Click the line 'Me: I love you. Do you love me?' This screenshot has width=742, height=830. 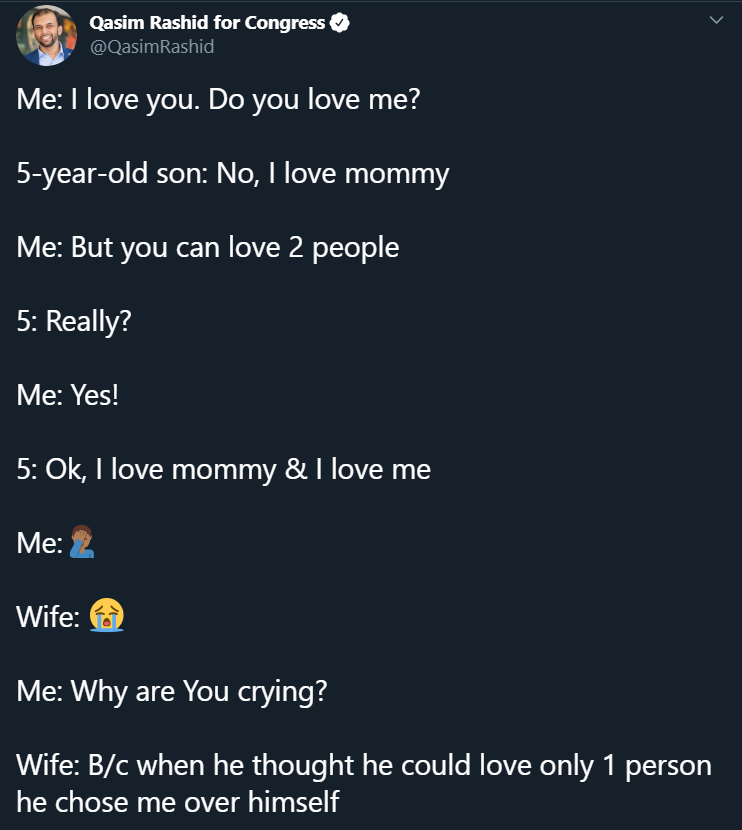218,100
